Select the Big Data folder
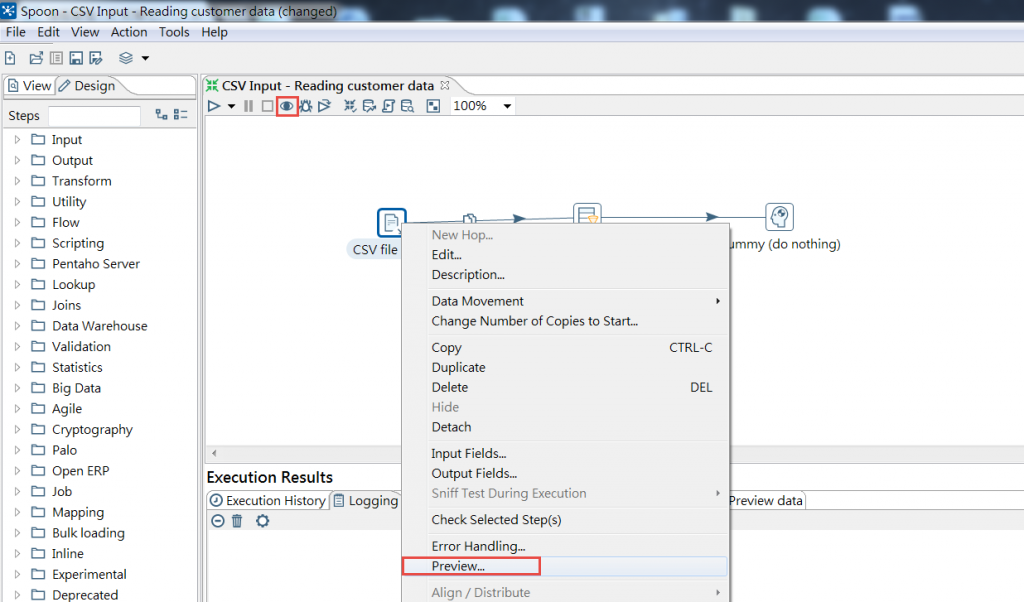Viewport: 1024px width, 602px height. pyautogui.click(x=76, y=388)
